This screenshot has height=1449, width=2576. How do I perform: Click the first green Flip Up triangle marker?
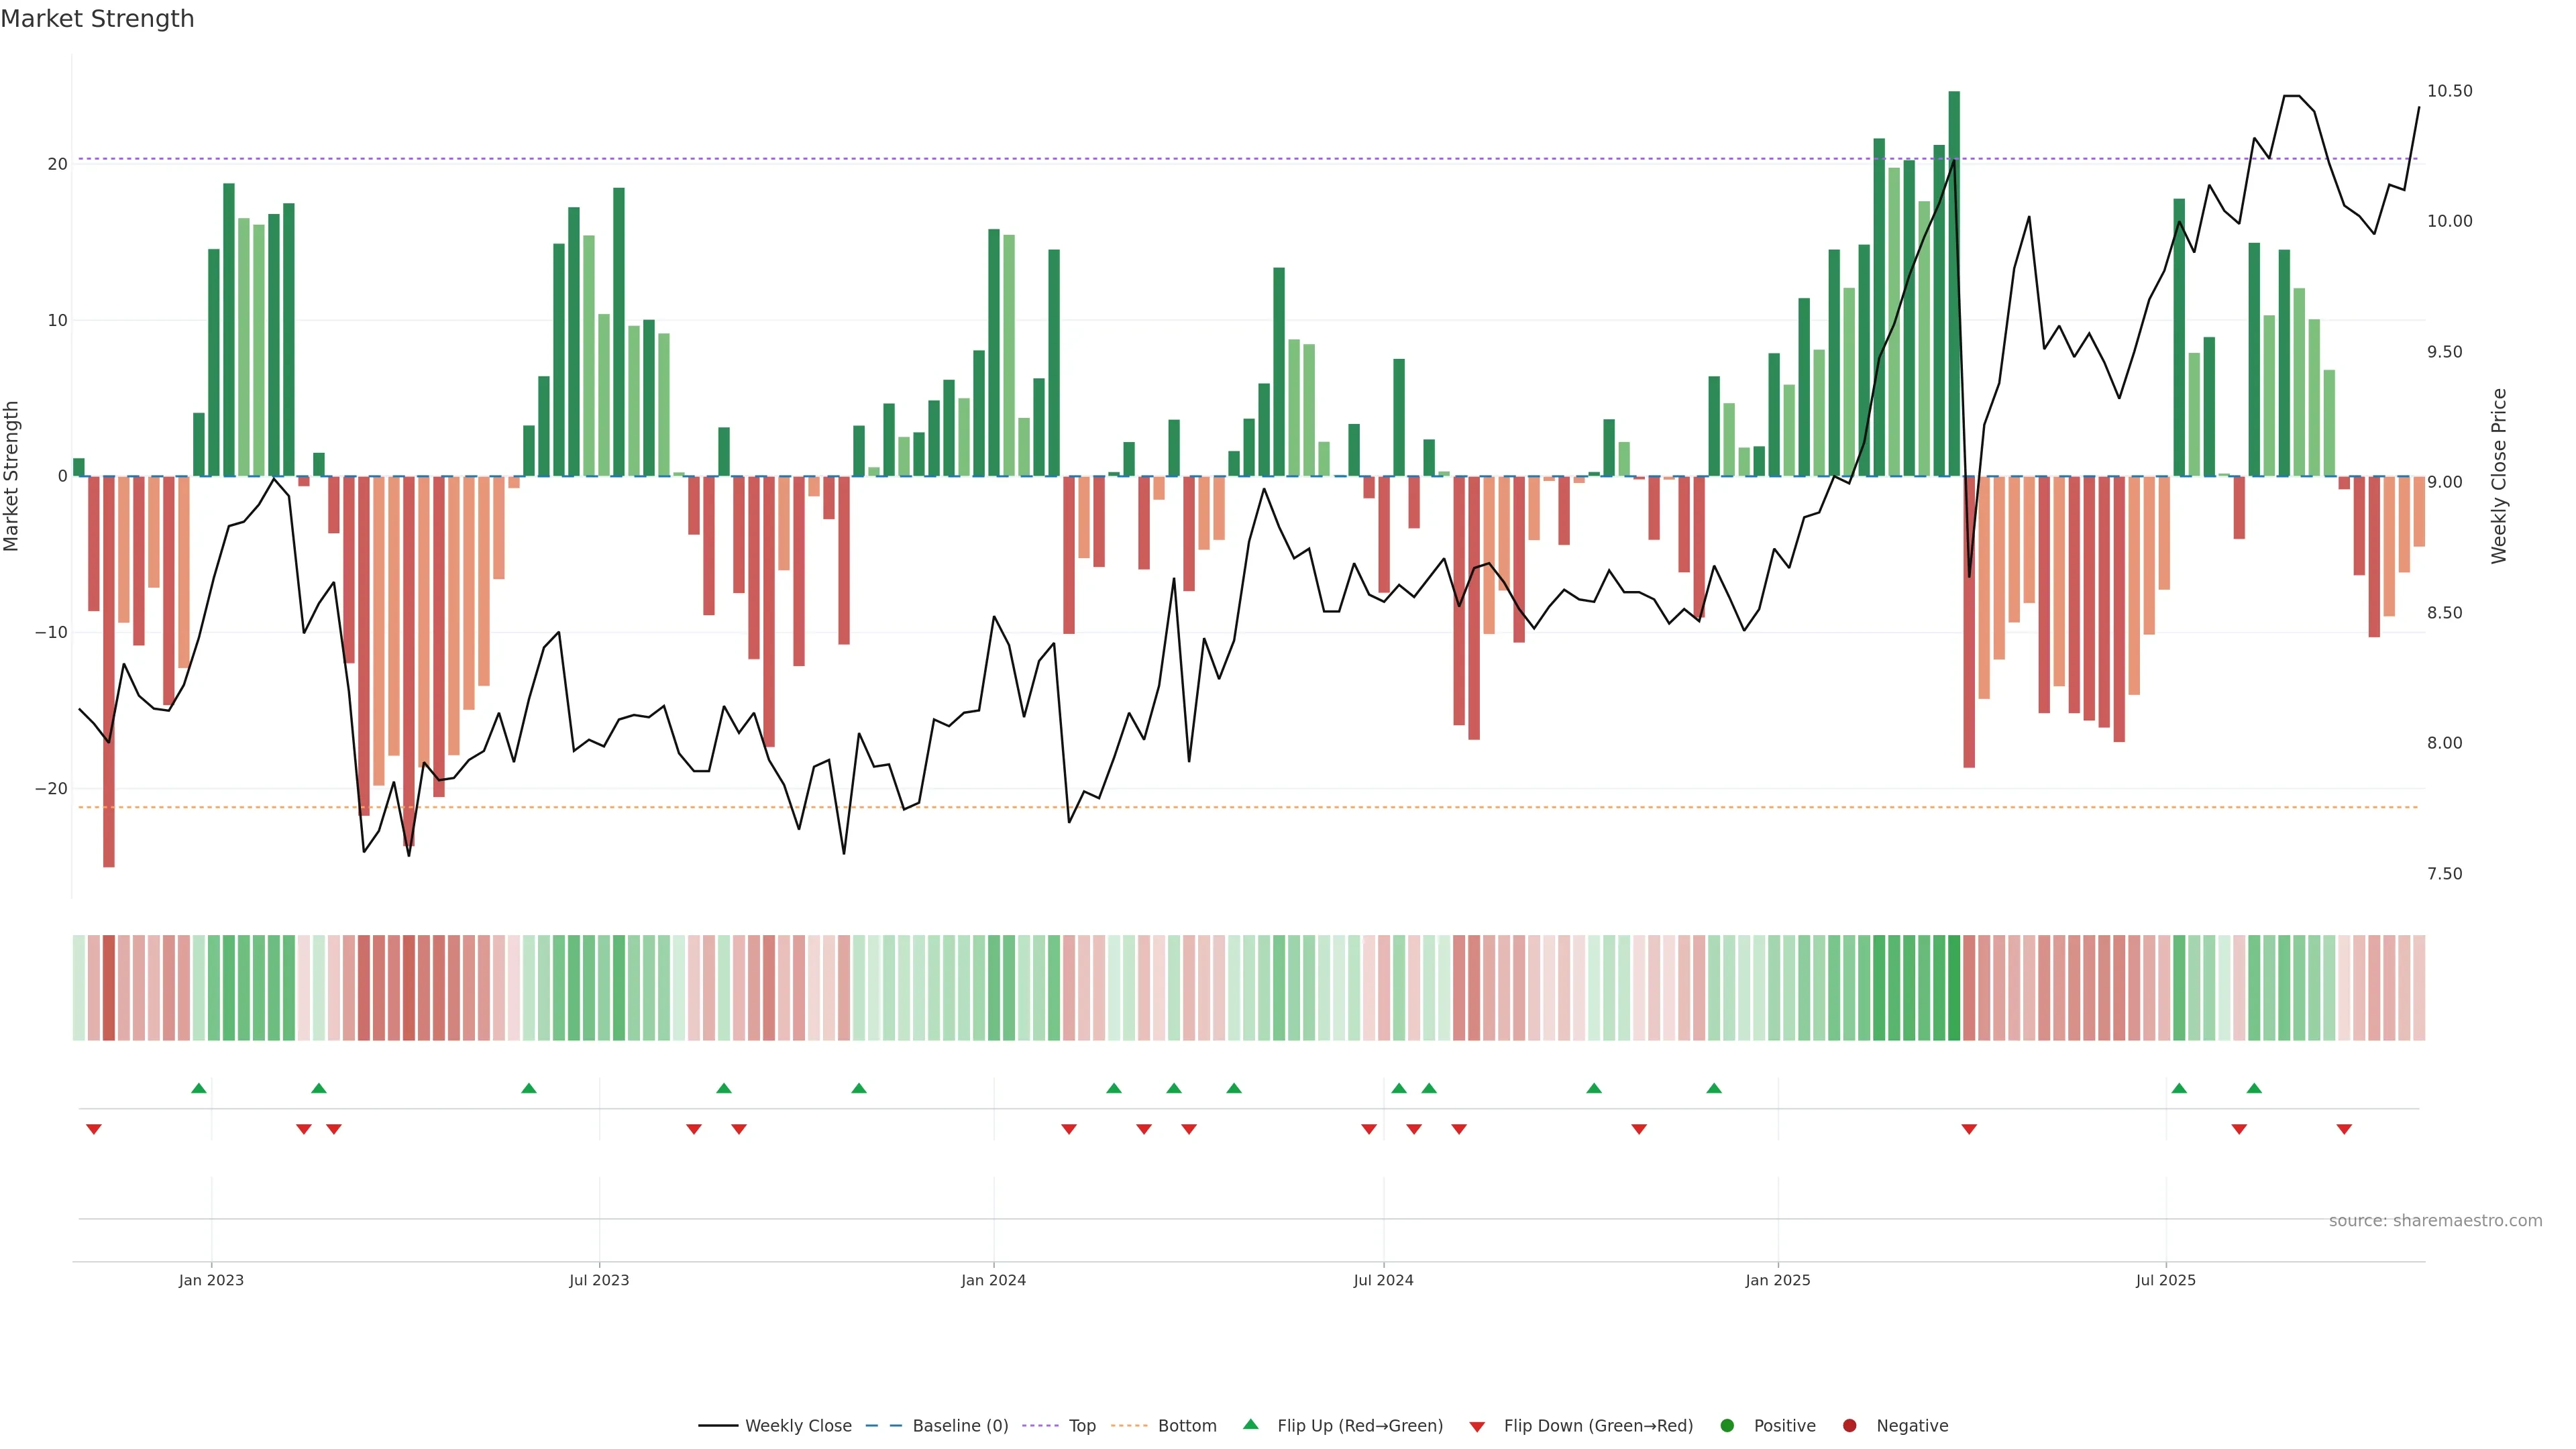(x=199, y=1088)
